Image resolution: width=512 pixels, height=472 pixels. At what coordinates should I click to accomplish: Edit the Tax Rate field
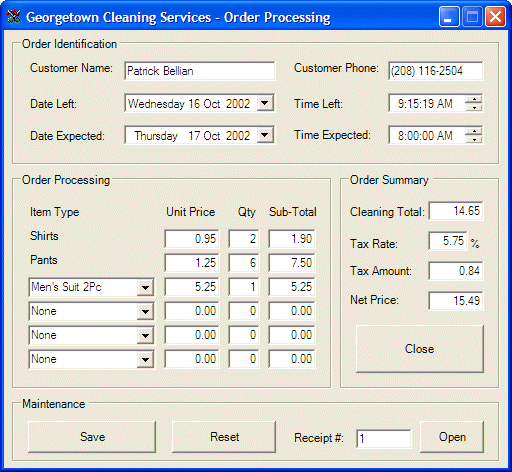[x=448, y=241]
